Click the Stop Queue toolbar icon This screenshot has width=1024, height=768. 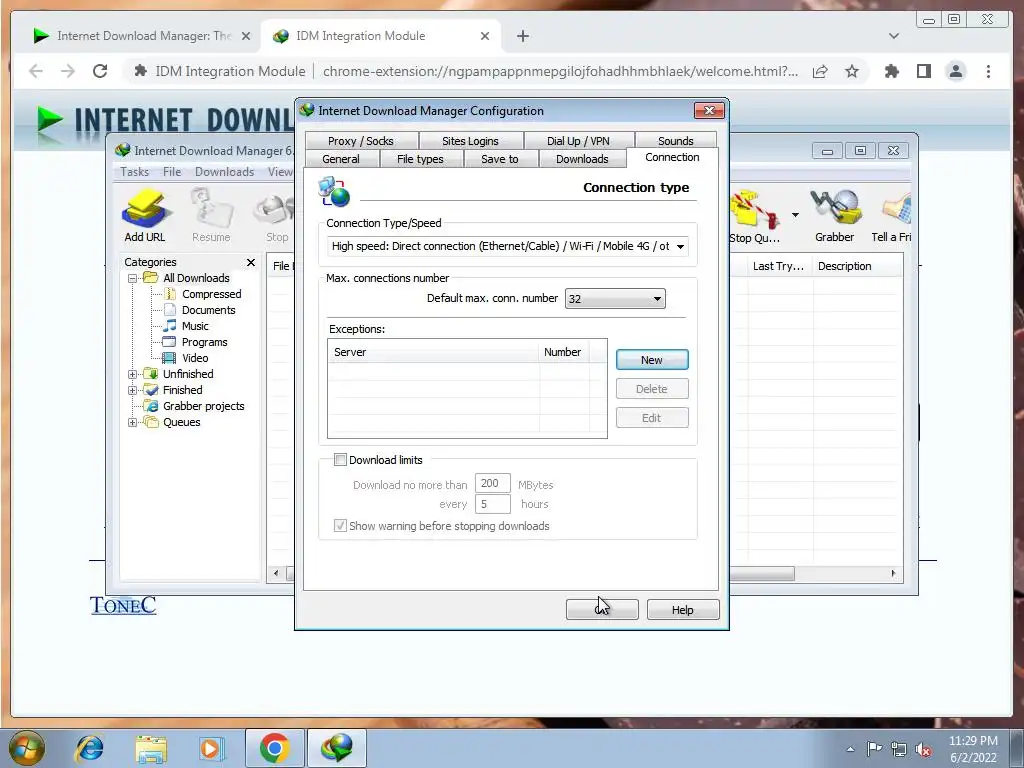755,216
